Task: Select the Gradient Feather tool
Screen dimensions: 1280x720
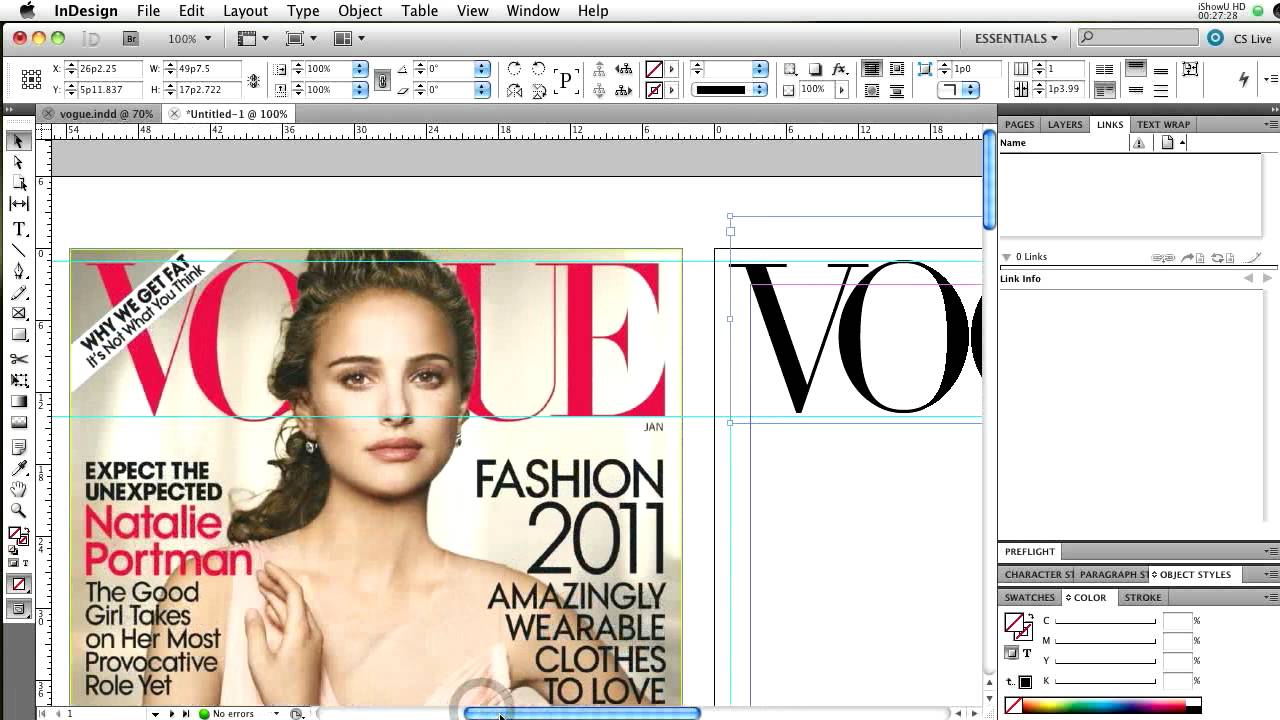Action: (18, 422)
